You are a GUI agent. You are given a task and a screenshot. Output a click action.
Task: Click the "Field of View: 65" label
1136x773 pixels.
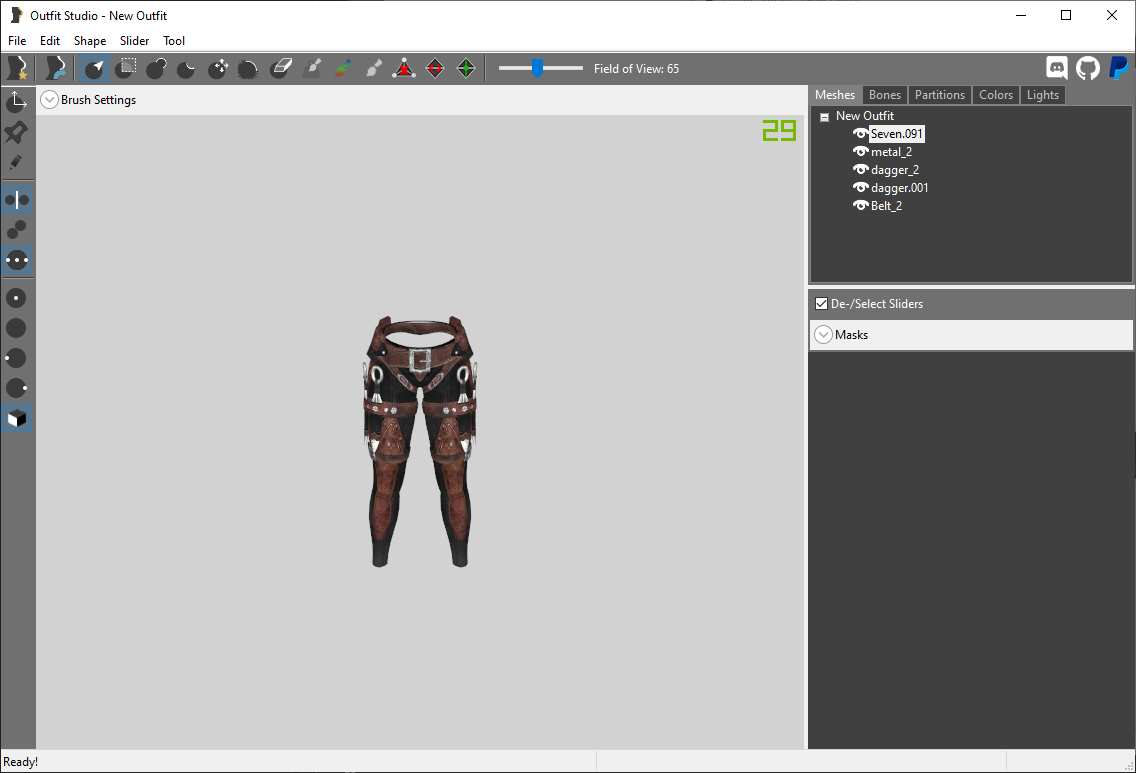(x=636, y=69)
